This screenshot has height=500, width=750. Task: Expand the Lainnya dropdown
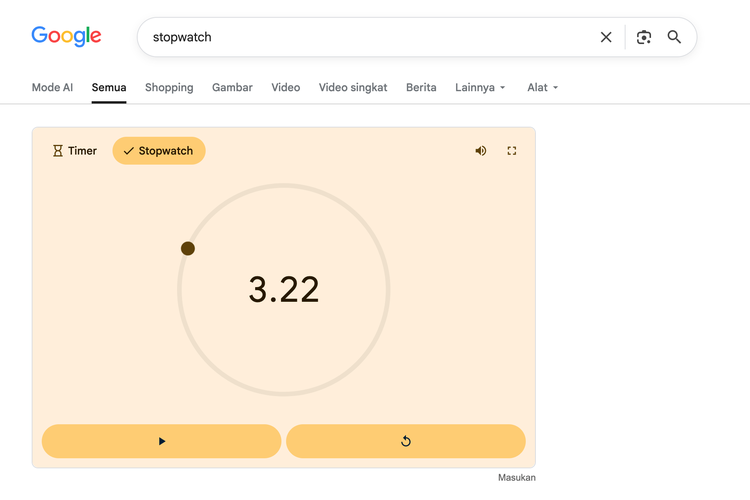pyautogui.click(x=480, y=88)
